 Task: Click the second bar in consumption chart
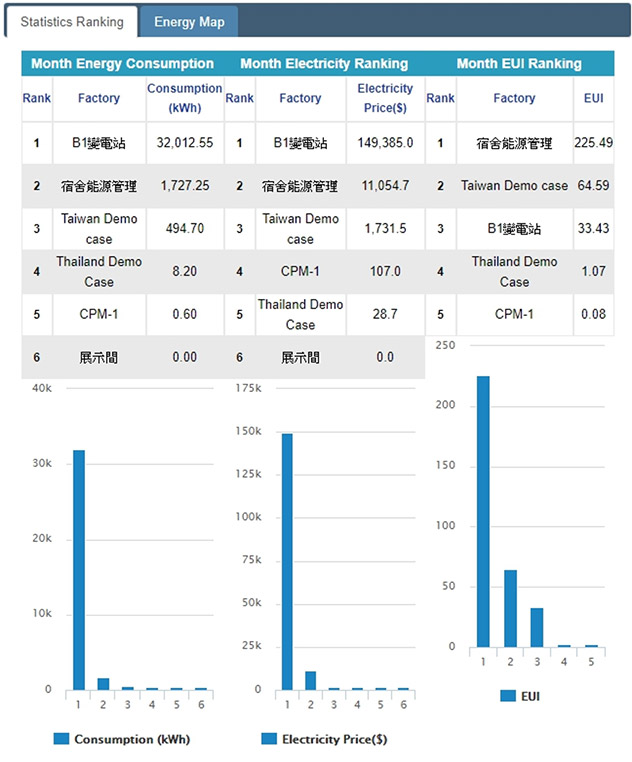pyautogui.click(x=103, y=684)
